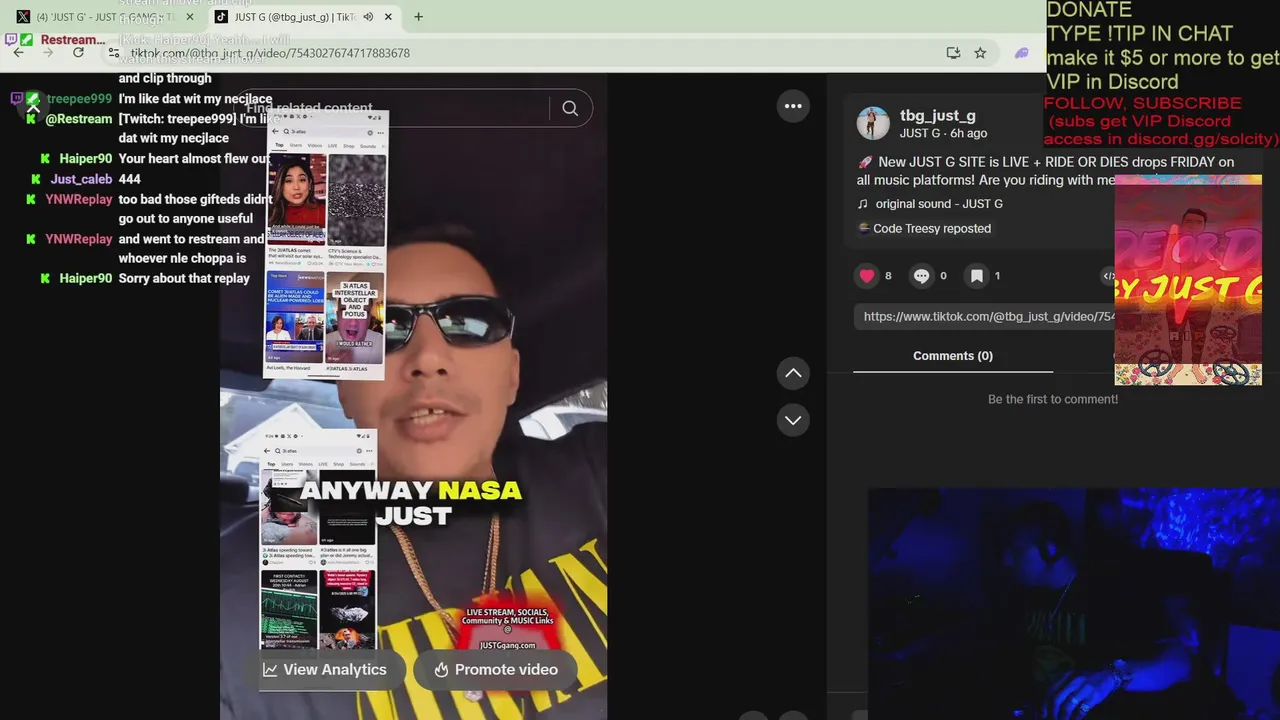Click Promote video button
This screenshot has width=1280, height=720.
(x=496, y=670)
